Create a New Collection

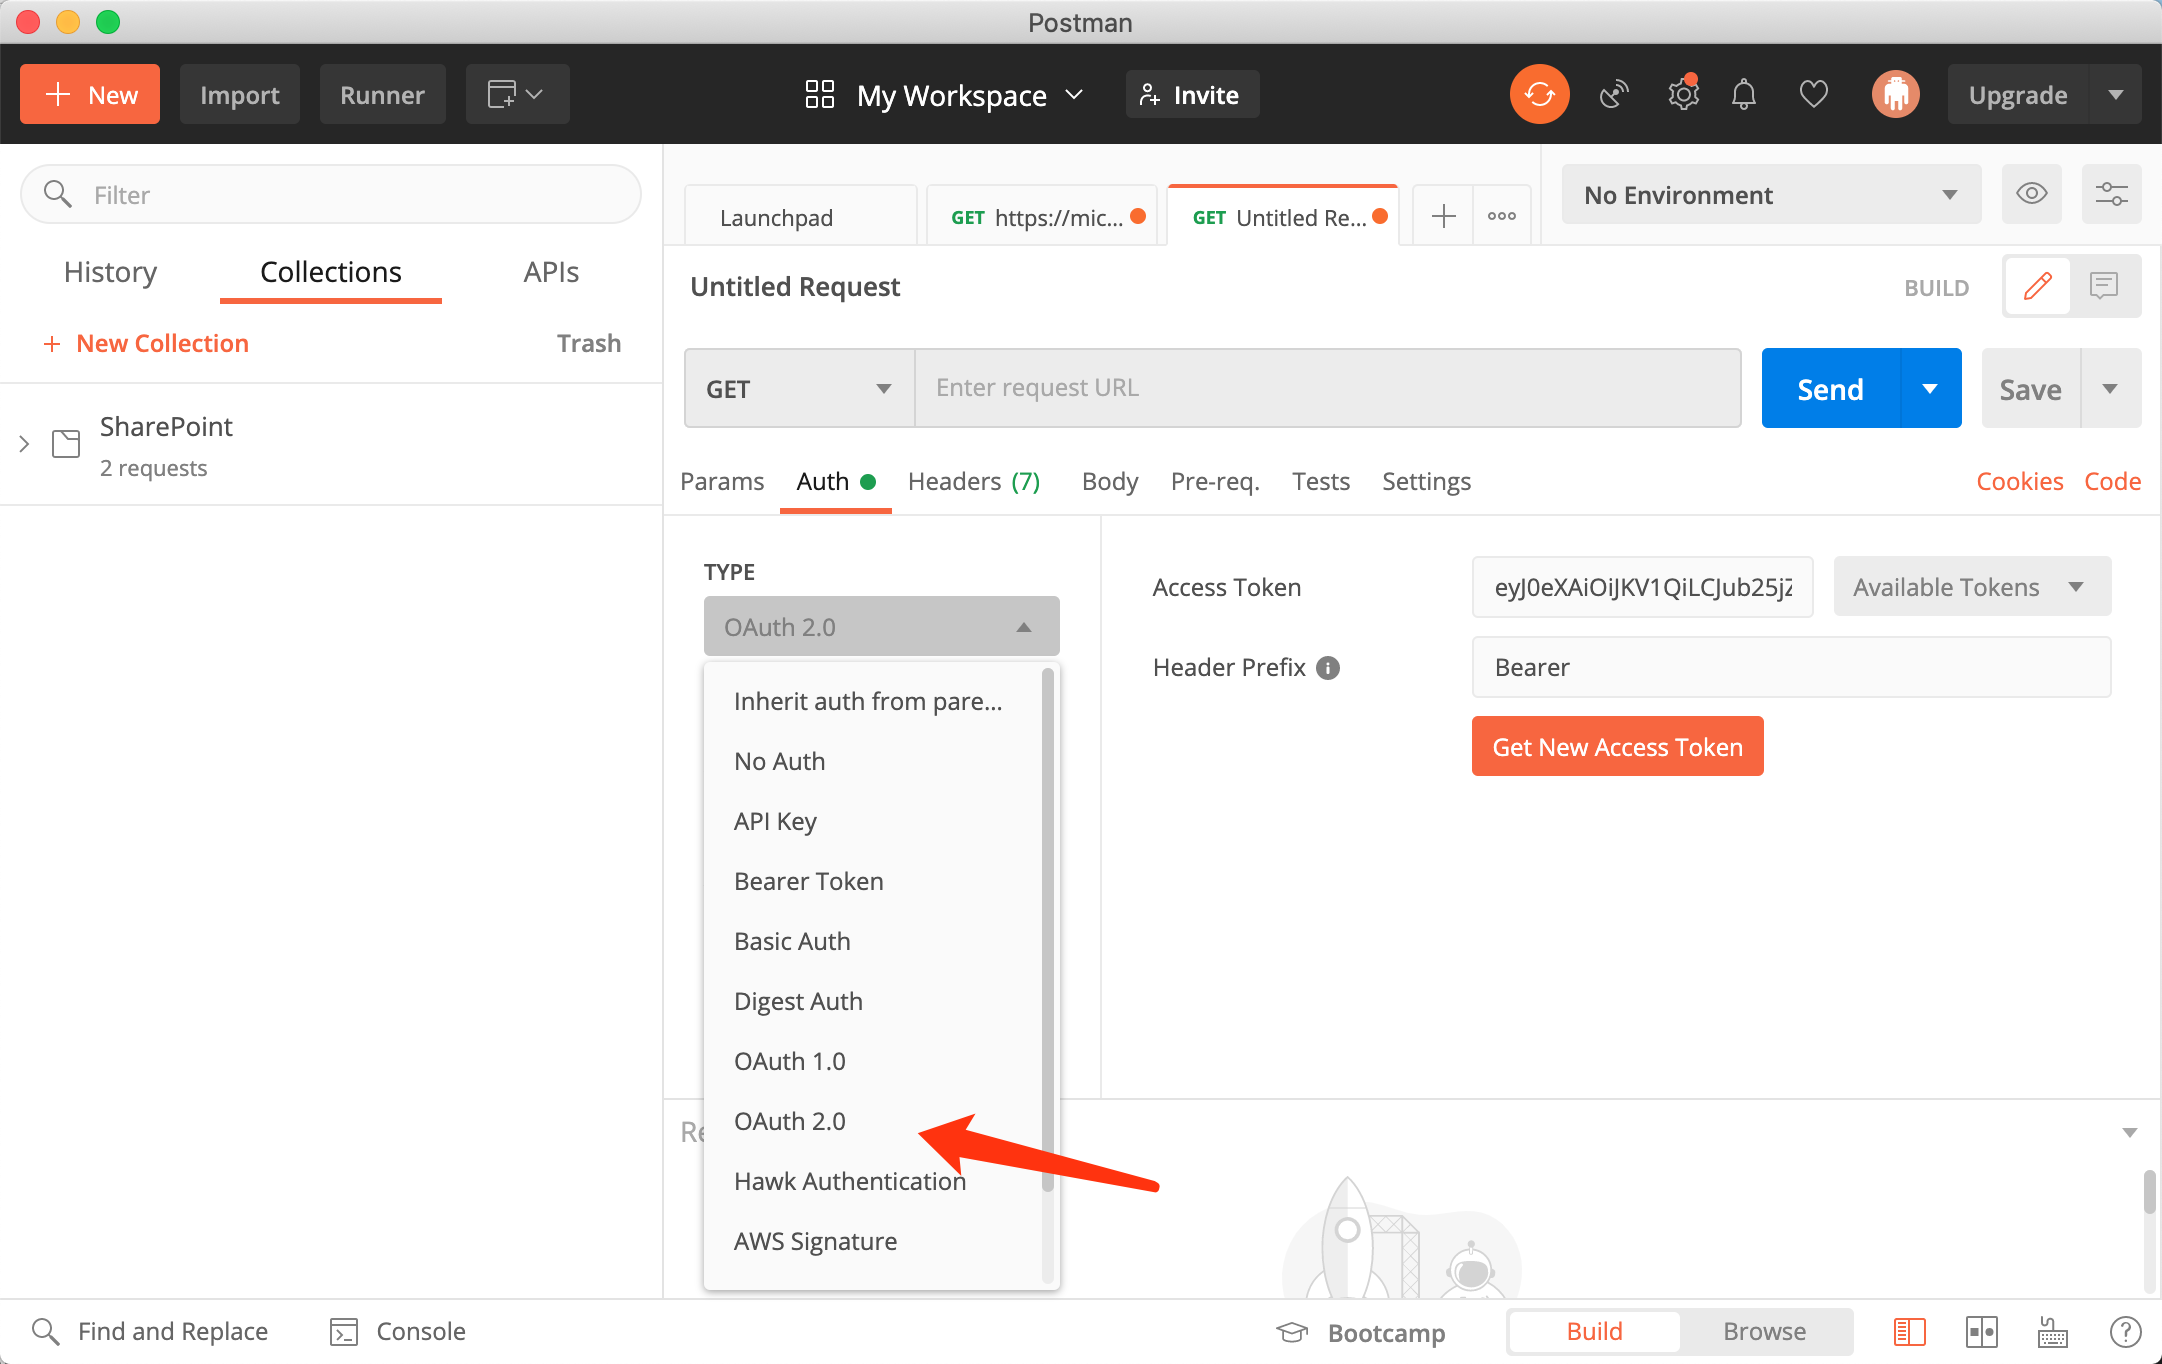(146, 343)
